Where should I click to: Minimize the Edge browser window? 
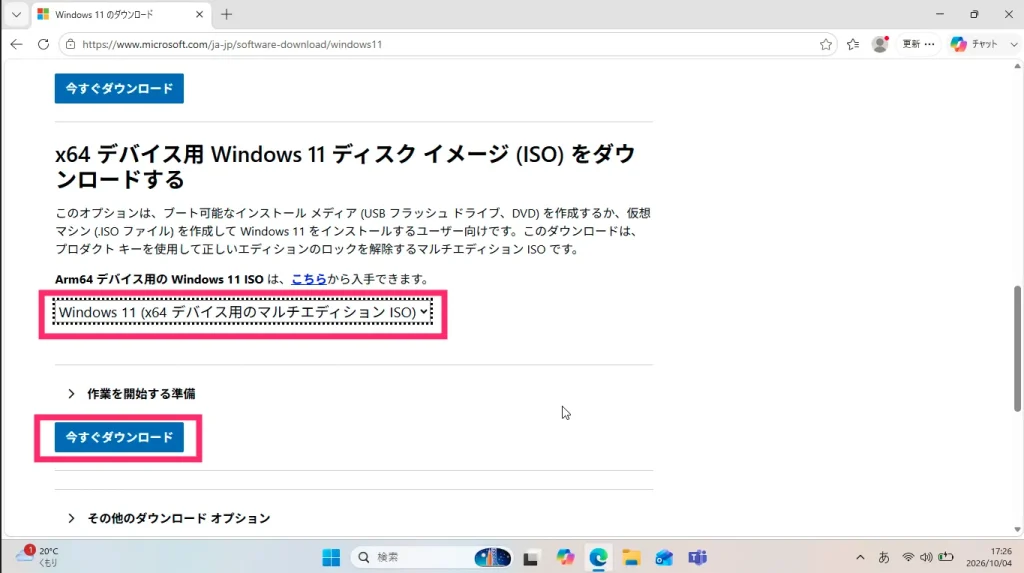(940, 14)
